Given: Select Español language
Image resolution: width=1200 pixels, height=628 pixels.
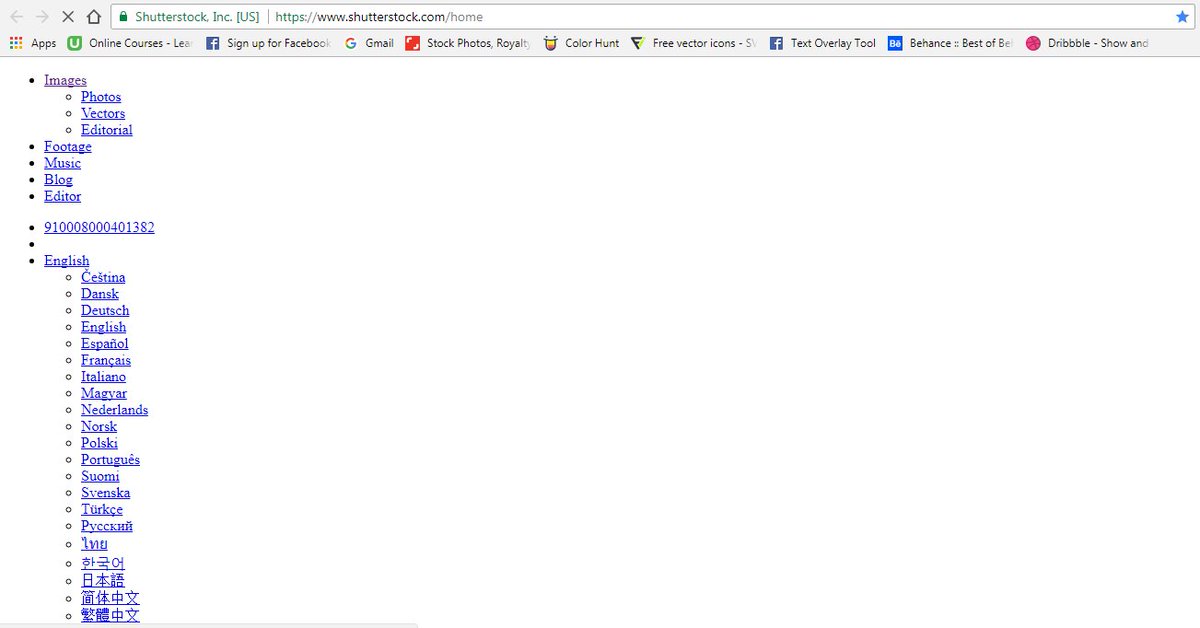Looking at the screenshot, I should (105, 343).
